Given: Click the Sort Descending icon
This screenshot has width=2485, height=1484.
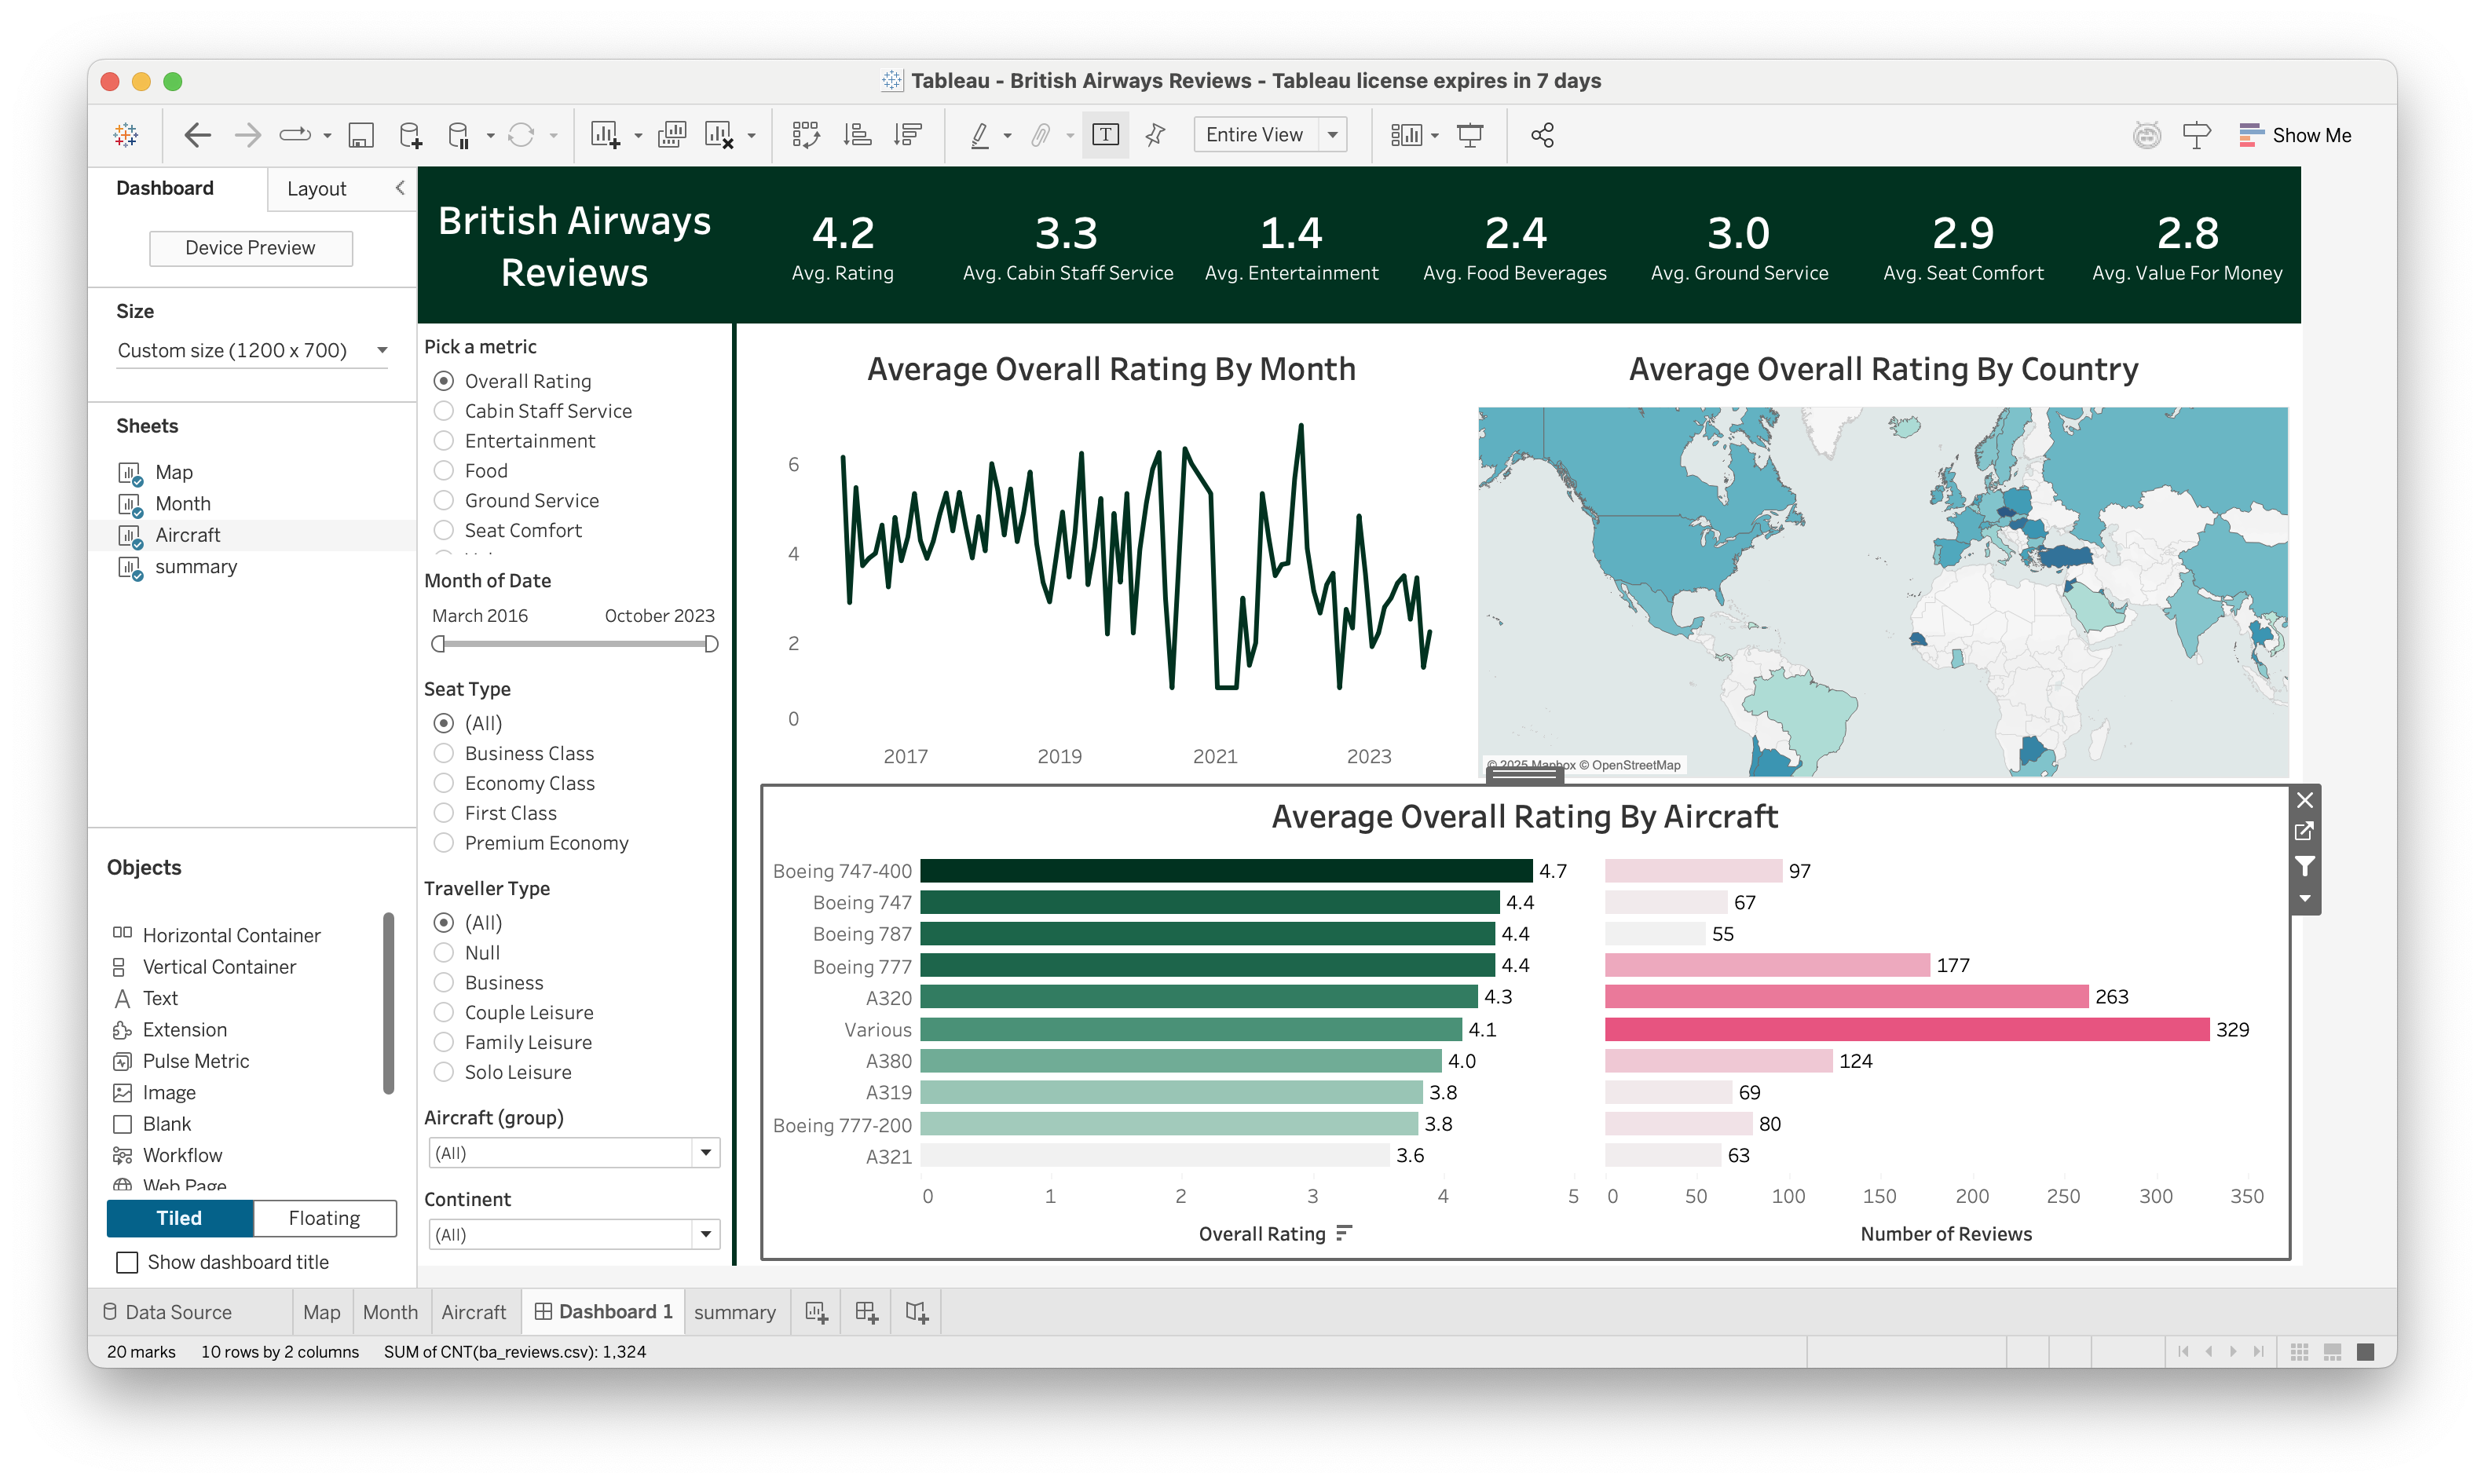Looking at the screenshot, I should [x=908, y=134].
